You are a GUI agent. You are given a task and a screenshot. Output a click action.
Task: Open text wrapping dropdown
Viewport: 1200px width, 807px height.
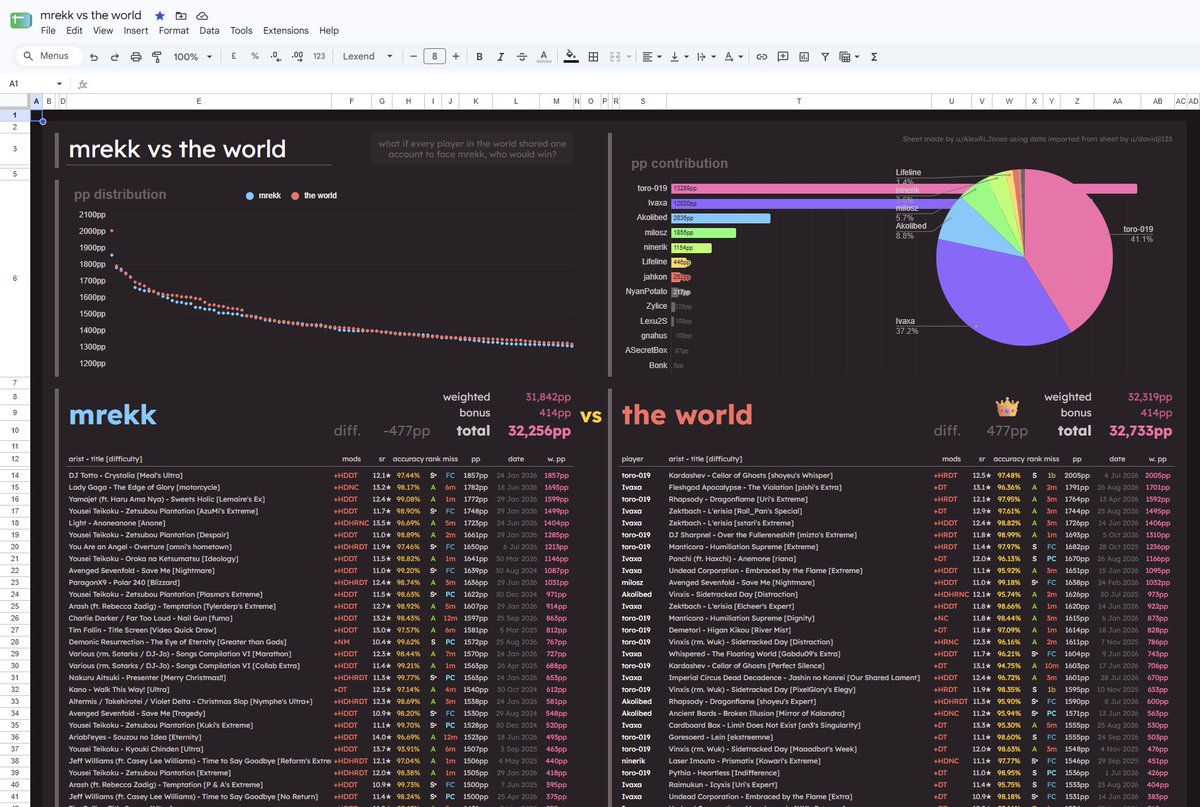click(705, 57)
